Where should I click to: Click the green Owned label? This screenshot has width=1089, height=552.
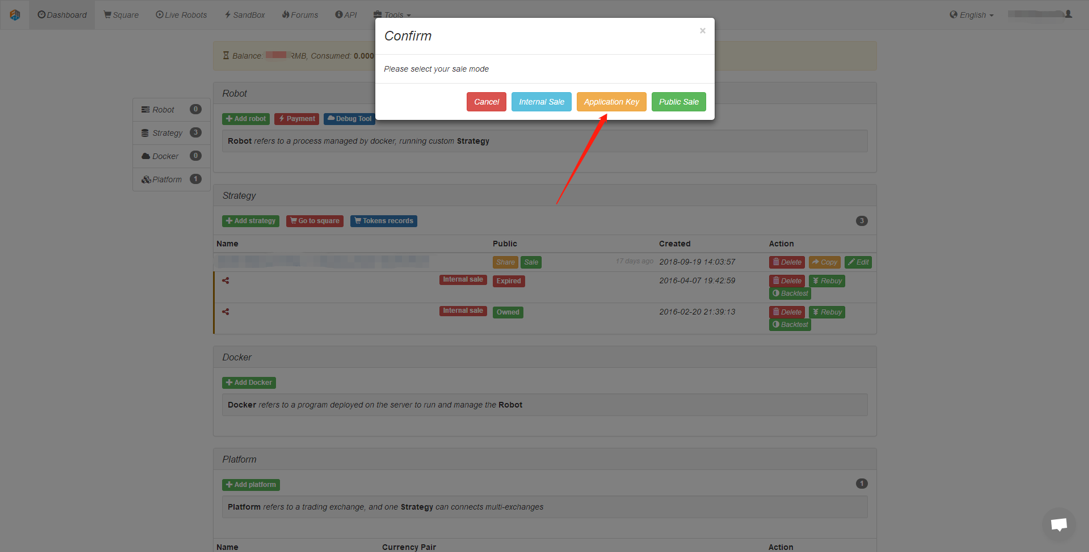[x=508, y=312]
